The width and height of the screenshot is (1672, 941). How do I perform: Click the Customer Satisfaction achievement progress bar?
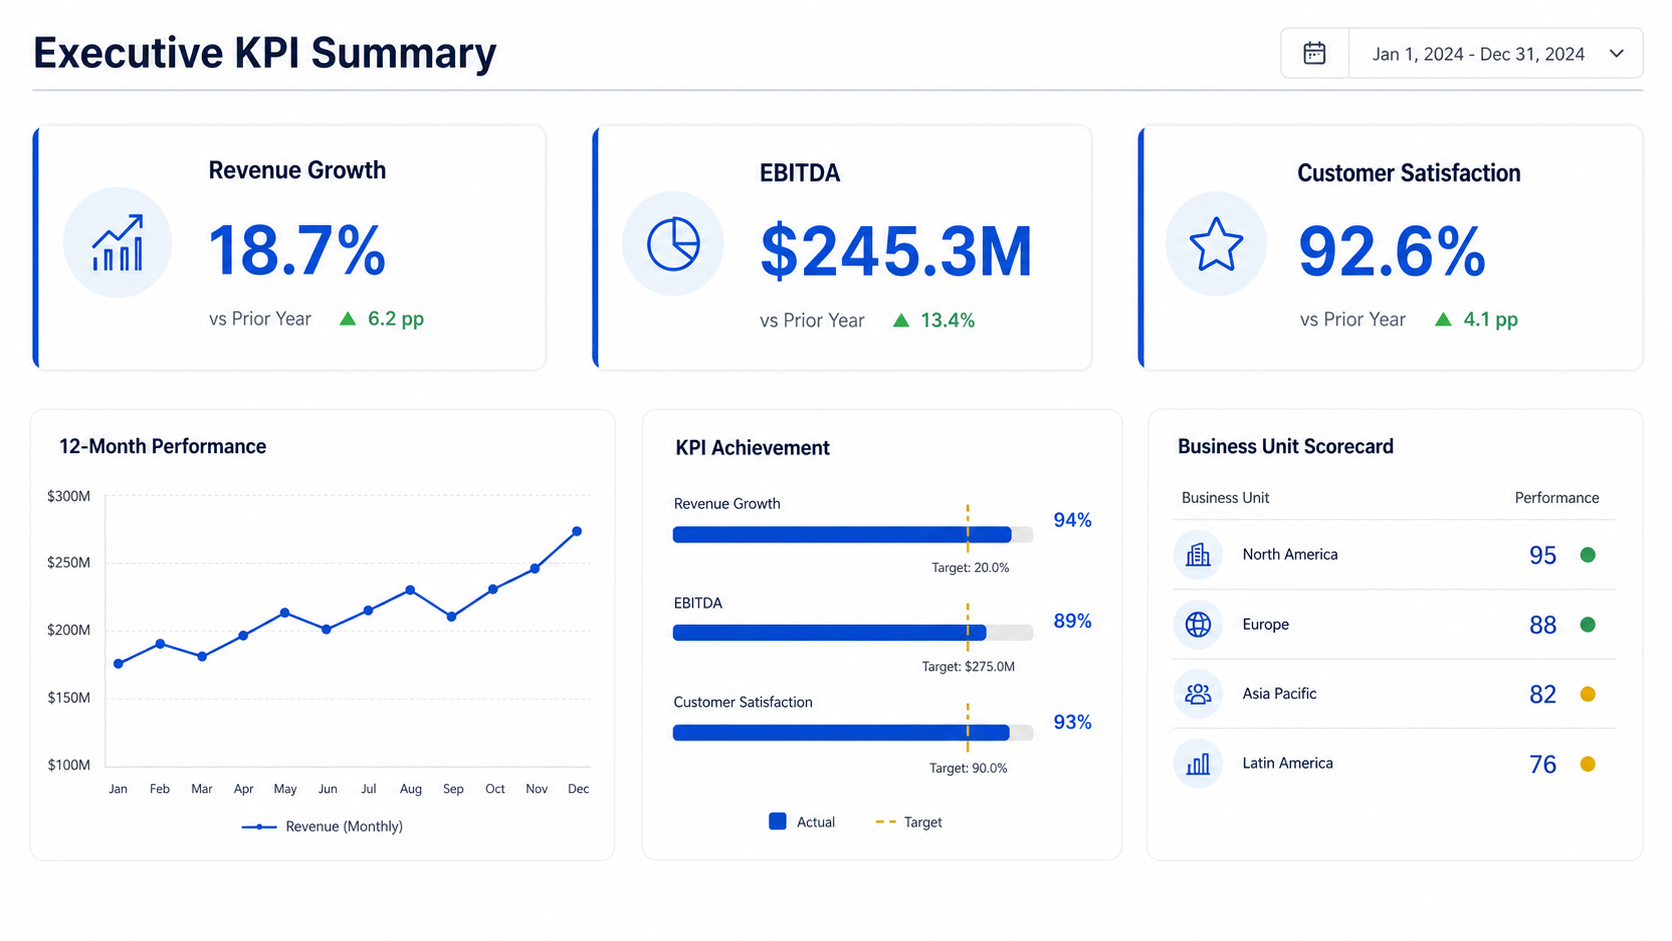tap(852, 733)
